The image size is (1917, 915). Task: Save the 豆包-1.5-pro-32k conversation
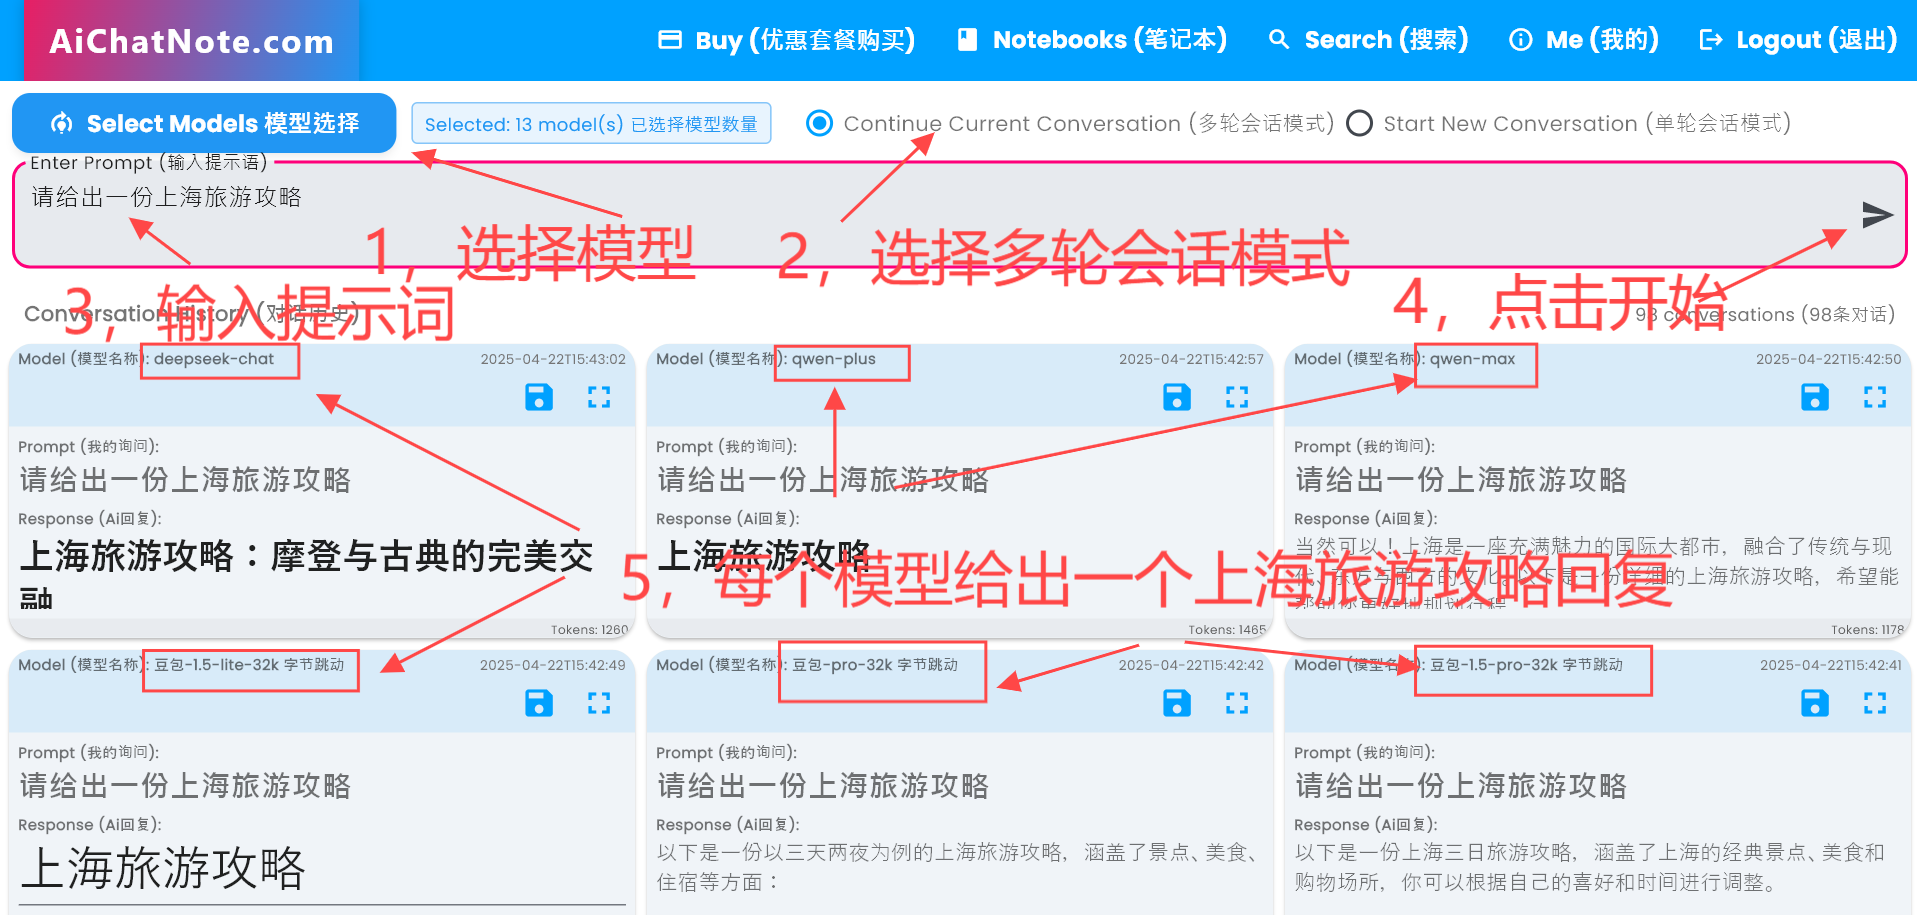1815,703
